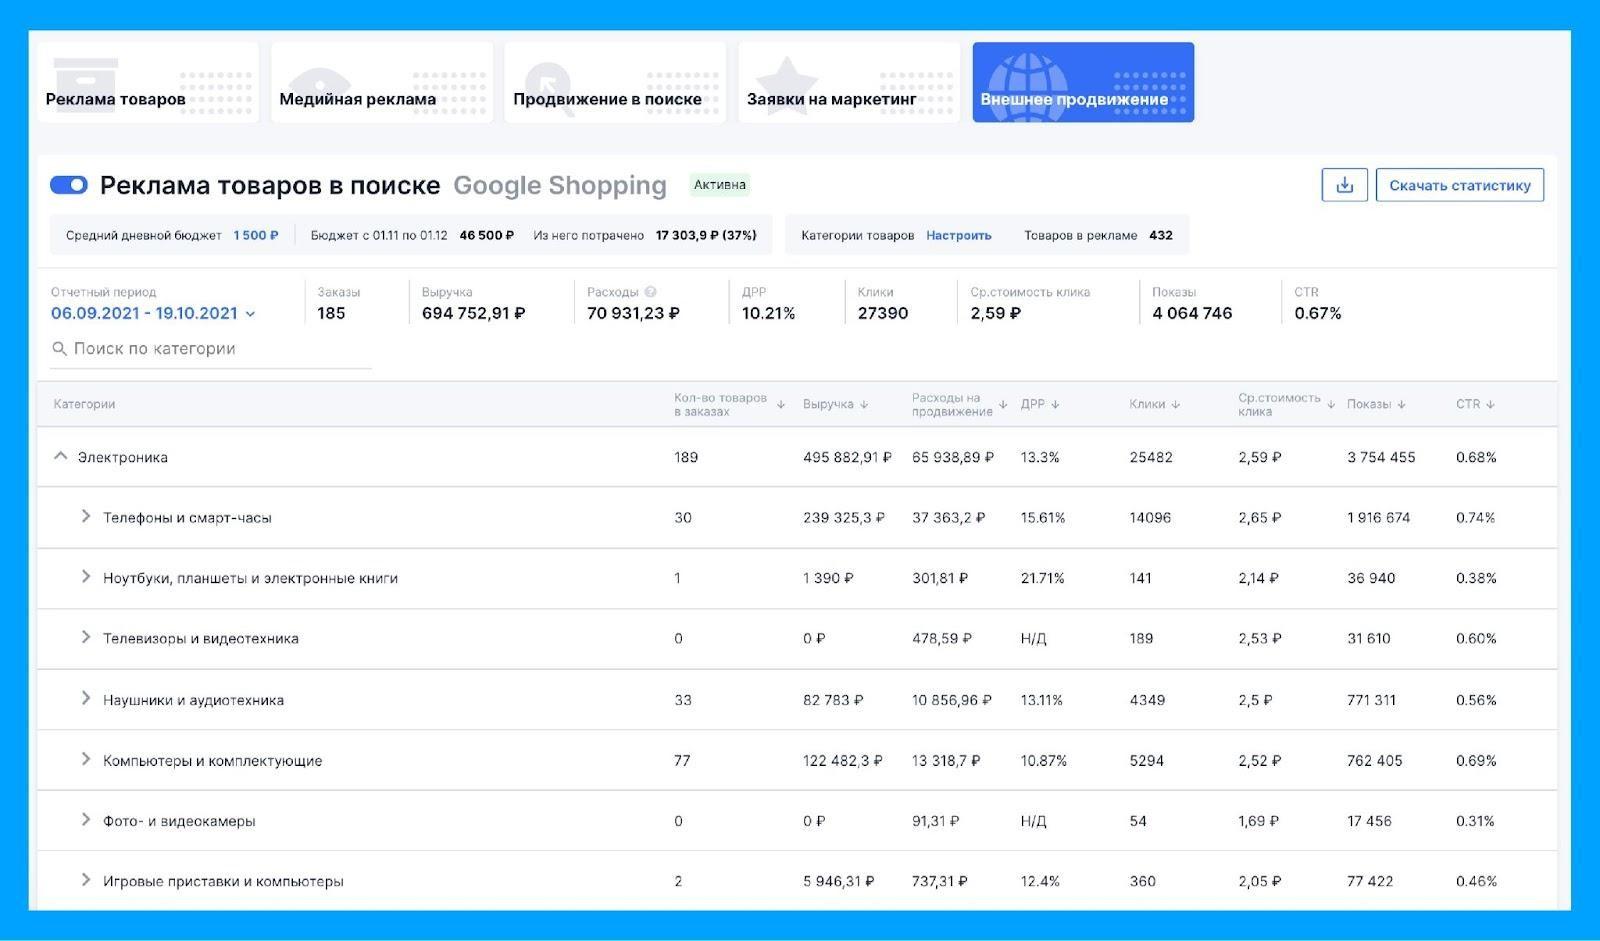Click the download icon button
Screen dimensions: 1600x941
(1344, 185)
